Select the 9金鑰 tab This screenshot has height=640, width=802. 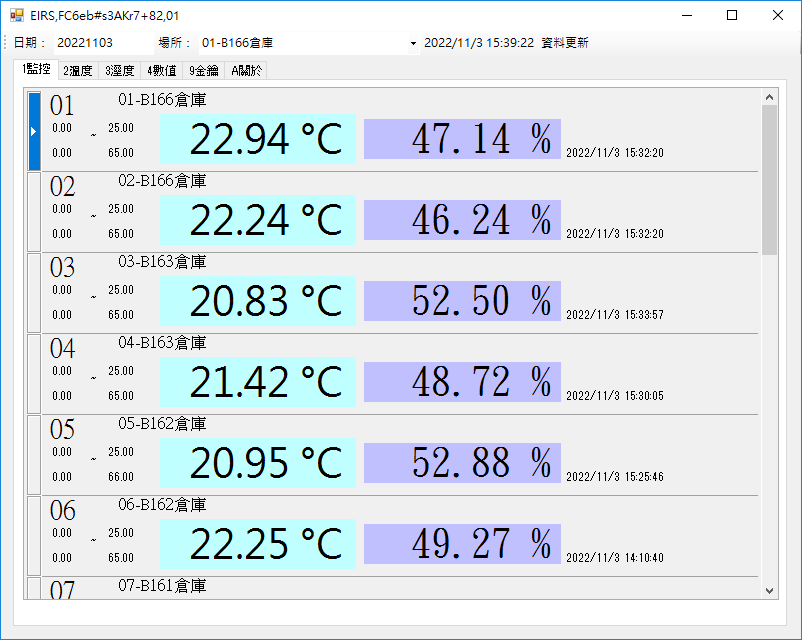(203, 70)
